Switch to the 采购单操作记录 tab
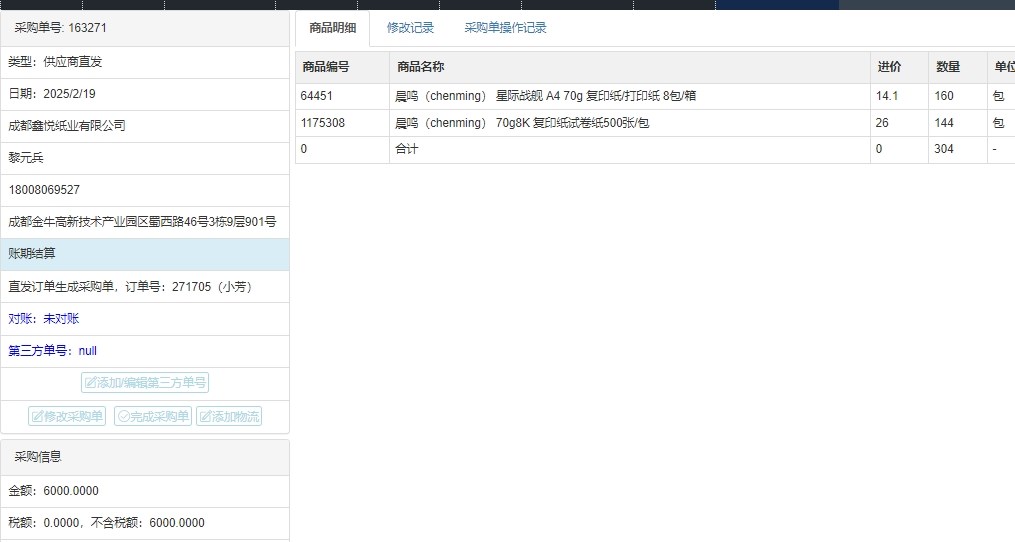The image size is (1015, 542). [506, 28]
